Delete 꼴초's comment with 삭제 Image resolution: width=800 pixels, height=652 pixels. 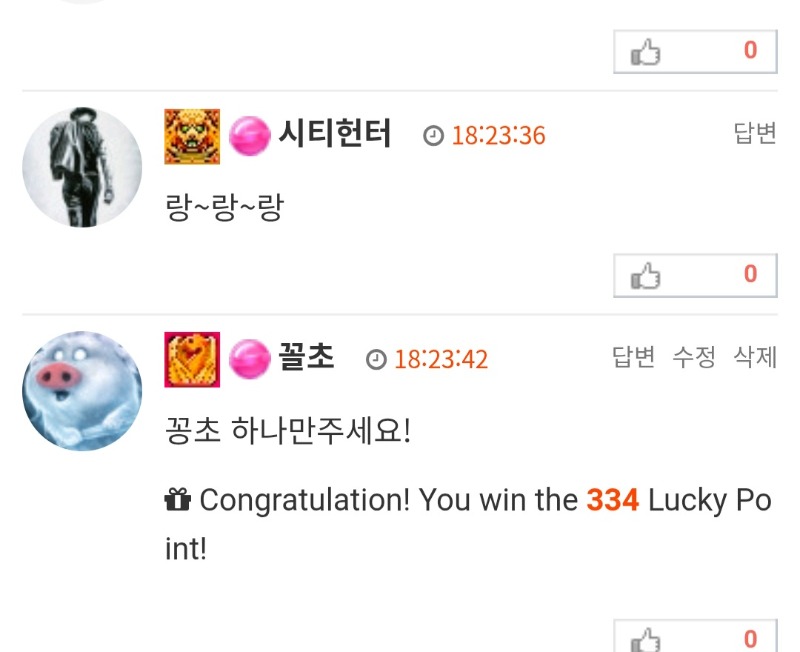click(x=755, y=357)
